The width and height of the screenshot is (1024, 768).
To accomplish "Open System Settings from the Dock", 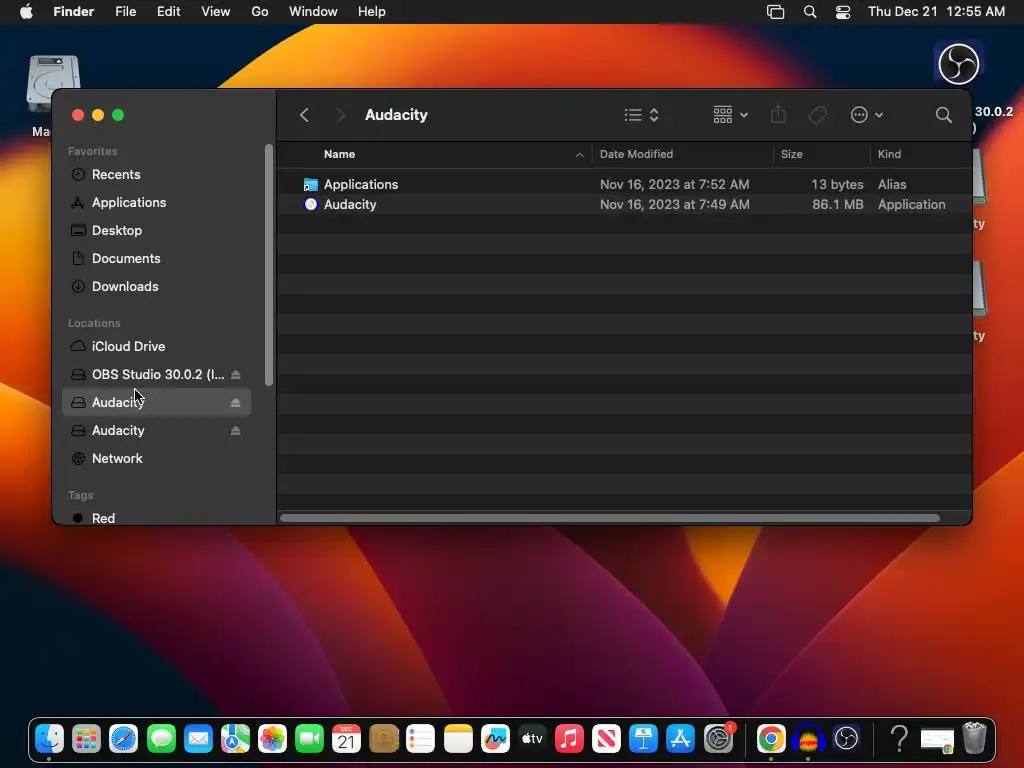I will pyautogui.click(x=718, y=739).
